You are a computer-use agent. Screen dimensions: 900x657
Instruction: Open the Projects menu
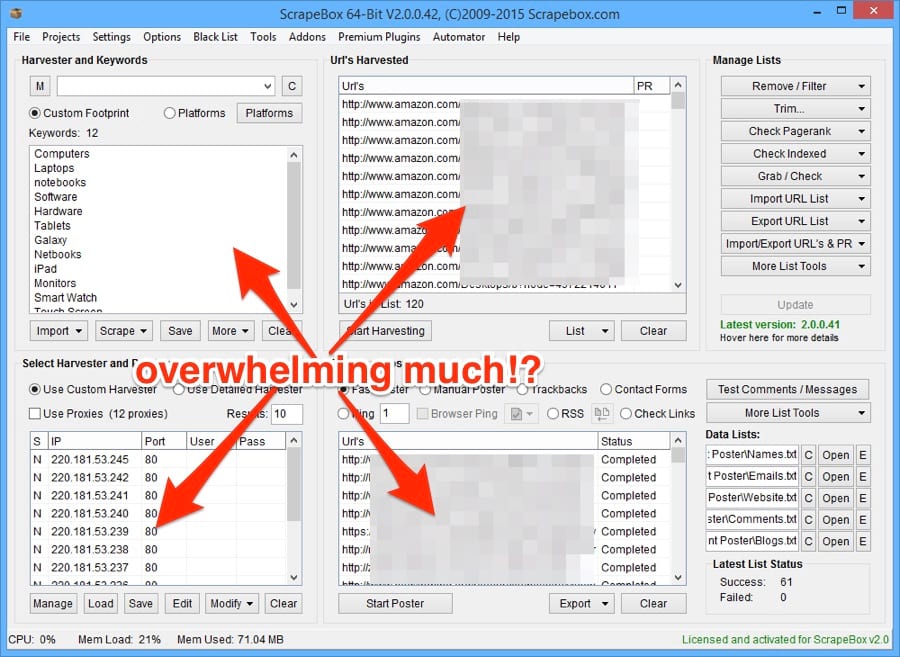pyautogui.click(x=61, y=37)
